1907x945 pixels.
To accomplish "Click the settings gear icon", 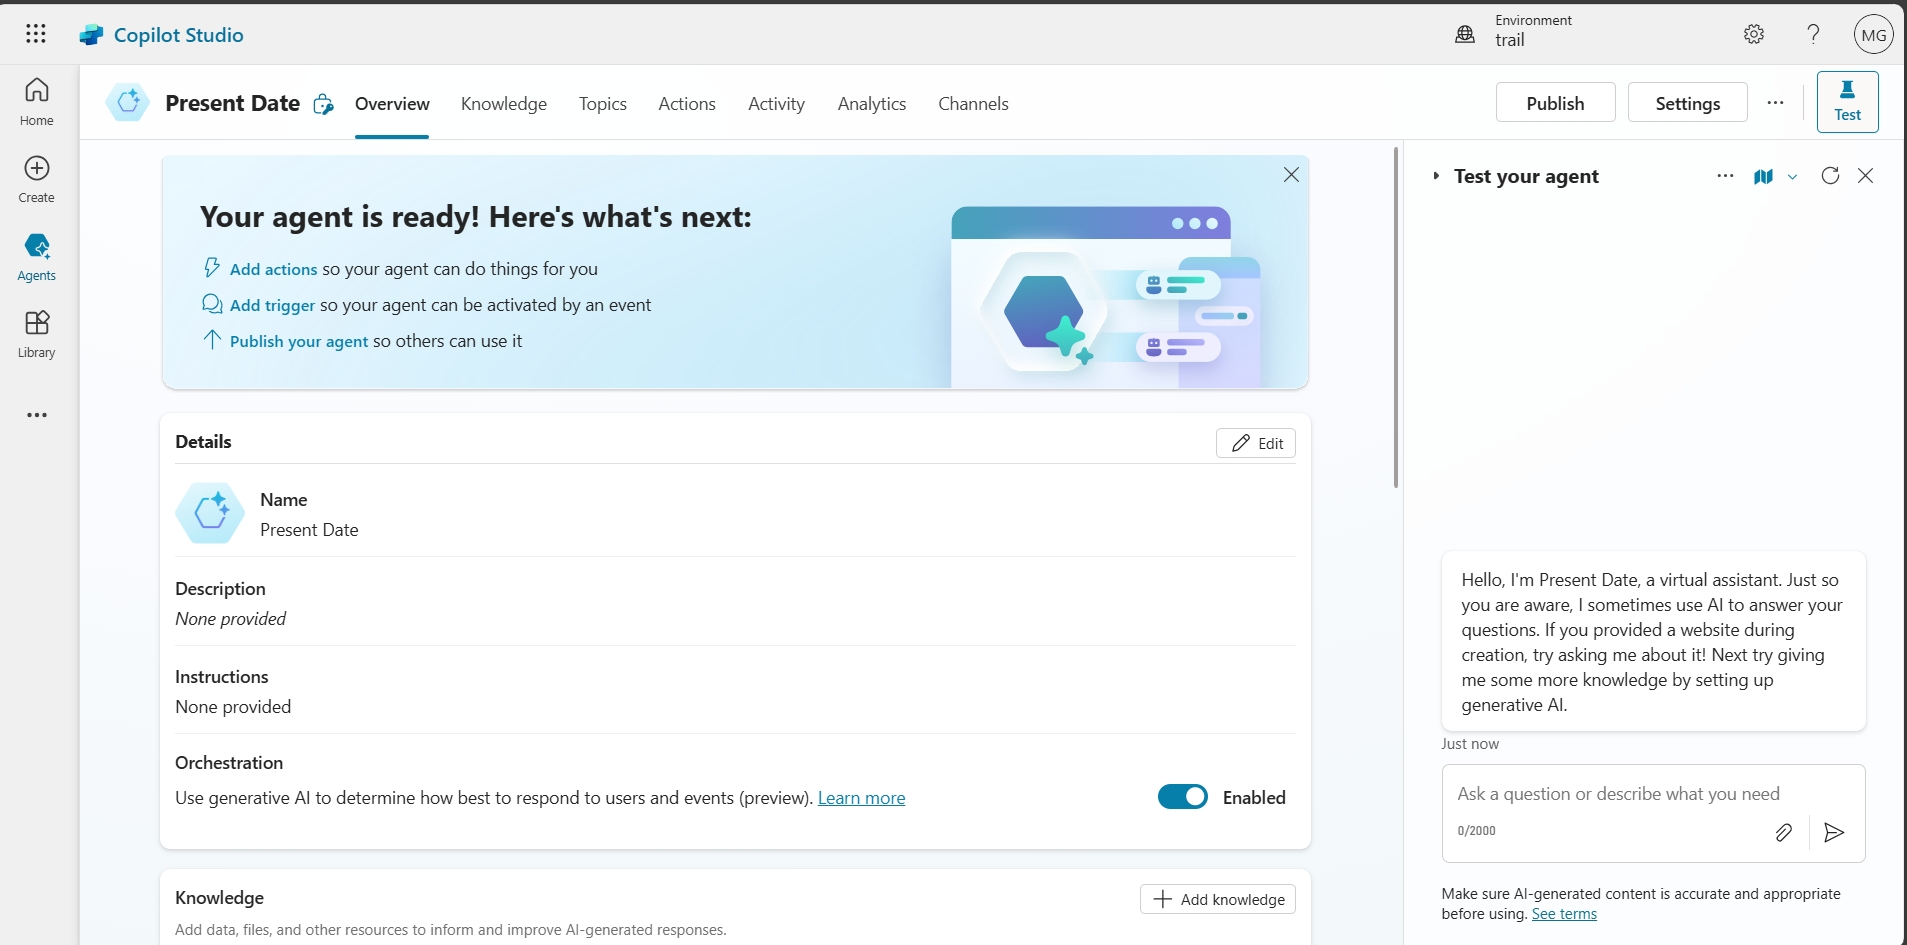I will pos(1754,34).
